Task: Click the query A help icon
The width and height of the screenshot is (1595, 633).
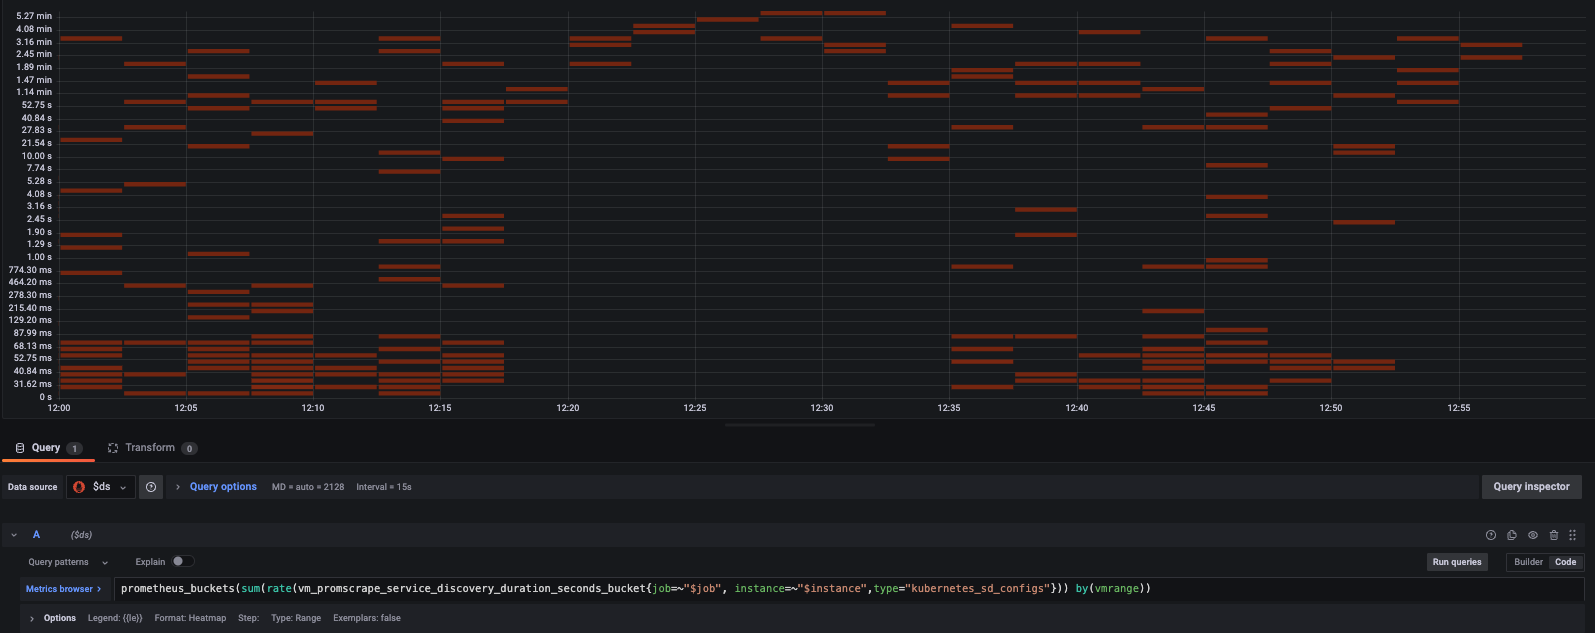Action: (x=1491, y=535)
